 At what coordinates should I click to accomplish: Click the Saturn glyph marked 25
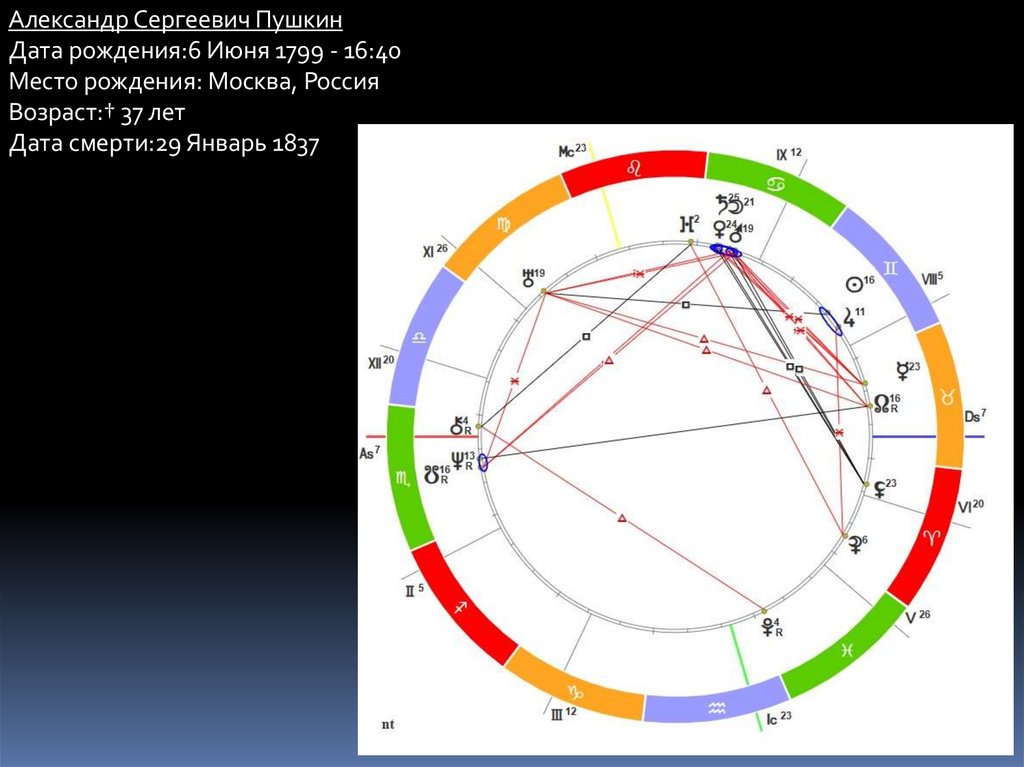[x=722, y=204]
